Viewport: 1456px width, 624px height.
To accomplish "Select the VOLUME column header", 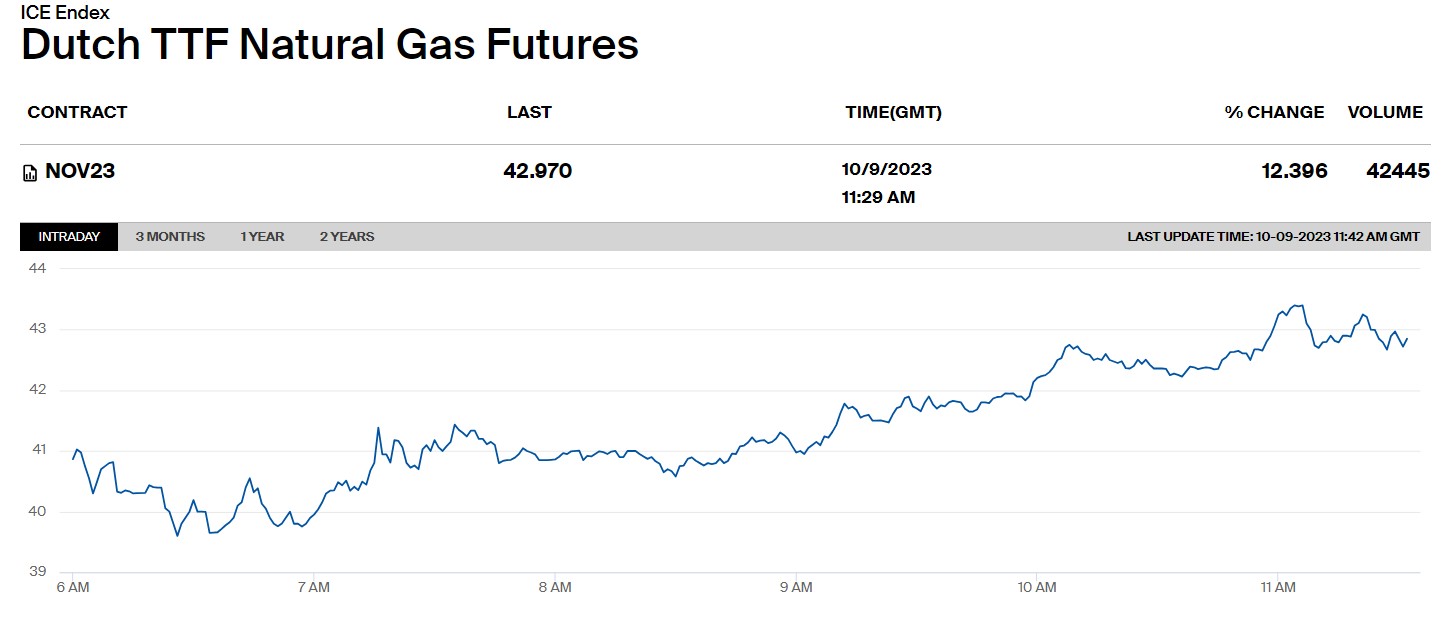I will tap(1385, 112).
